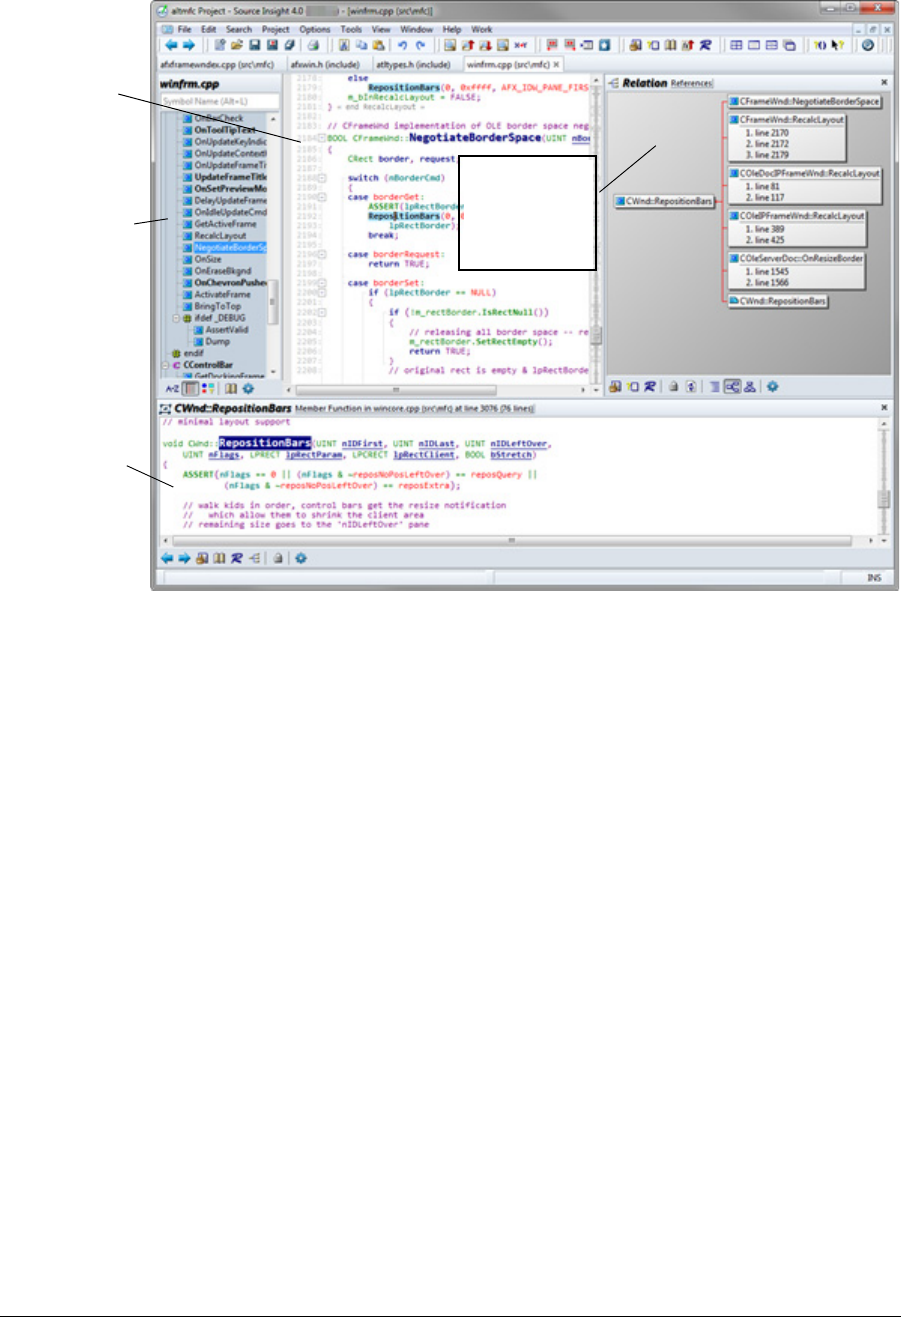Click the symbol list vertical scrollbar
The height and width of the screenshot is (1317, 901).
275,245
